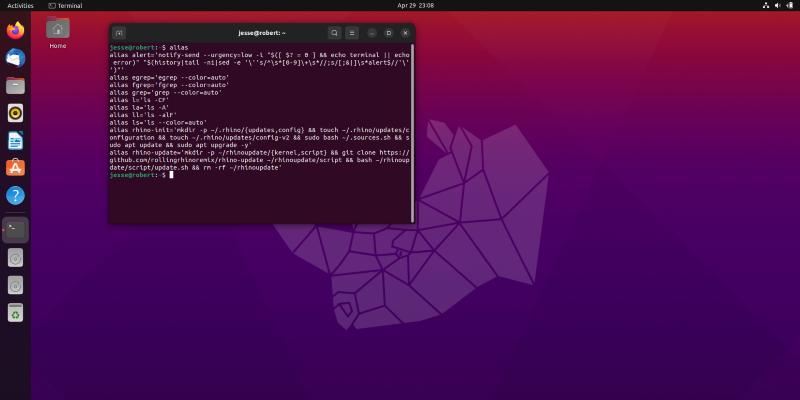This screenshot has width=800, height=400.
Task: Select the Terminal icon in the dock
Action: 15,229
